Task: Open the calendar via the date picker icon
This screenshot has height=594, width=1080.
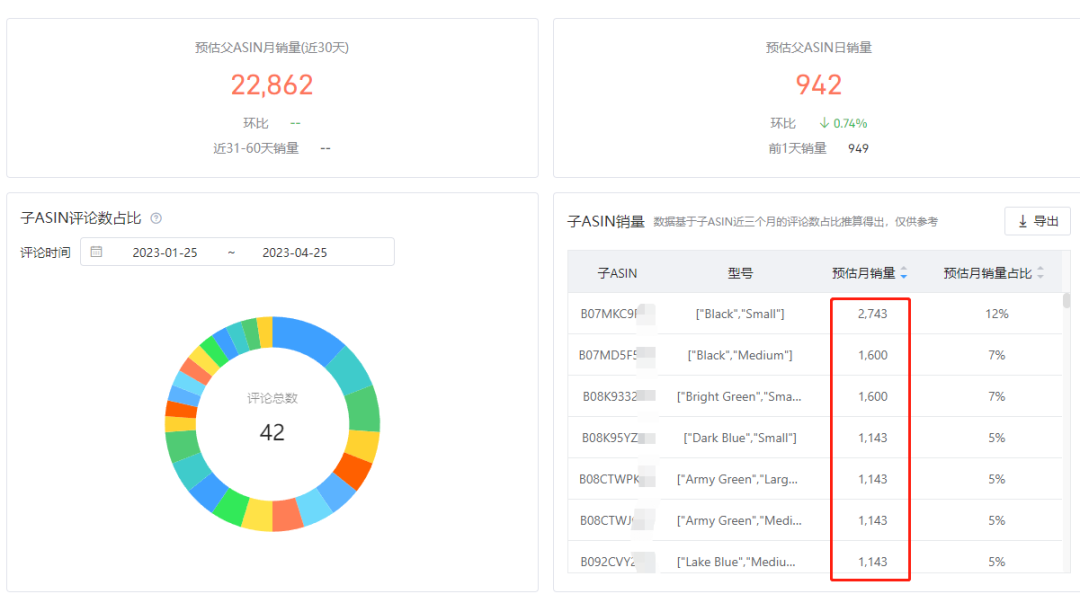Action: pyautogui.click(x=97, y=251)
